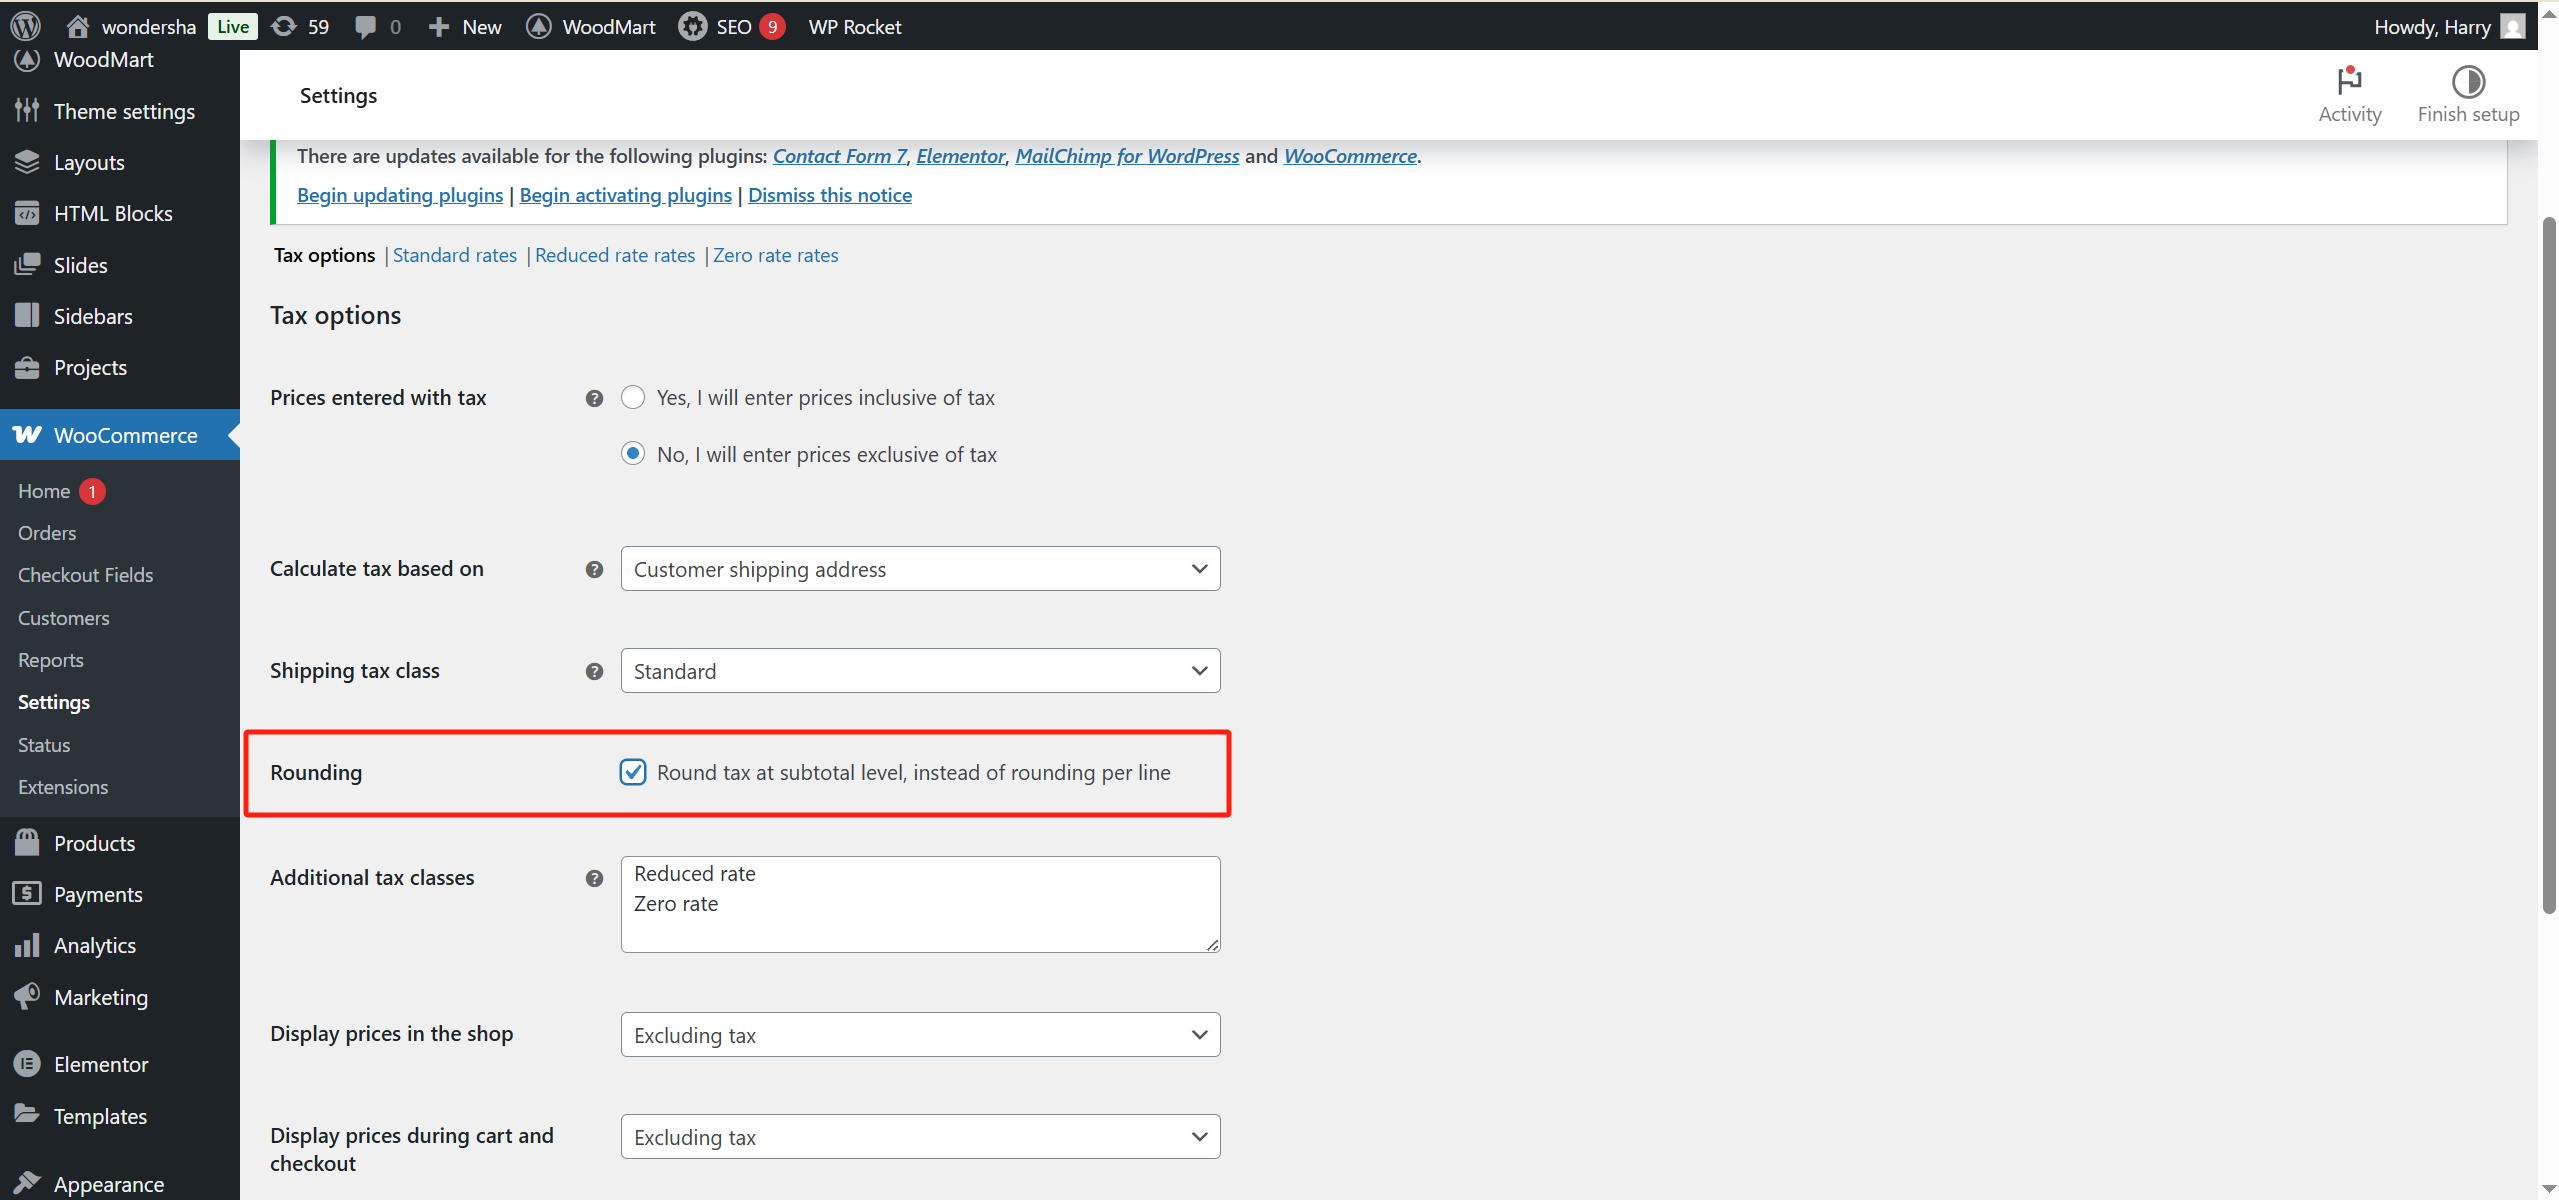The image size is (2559, 1200).
Task: Open the WoodMart toolbar menu
Action: (x=590, y=26)
